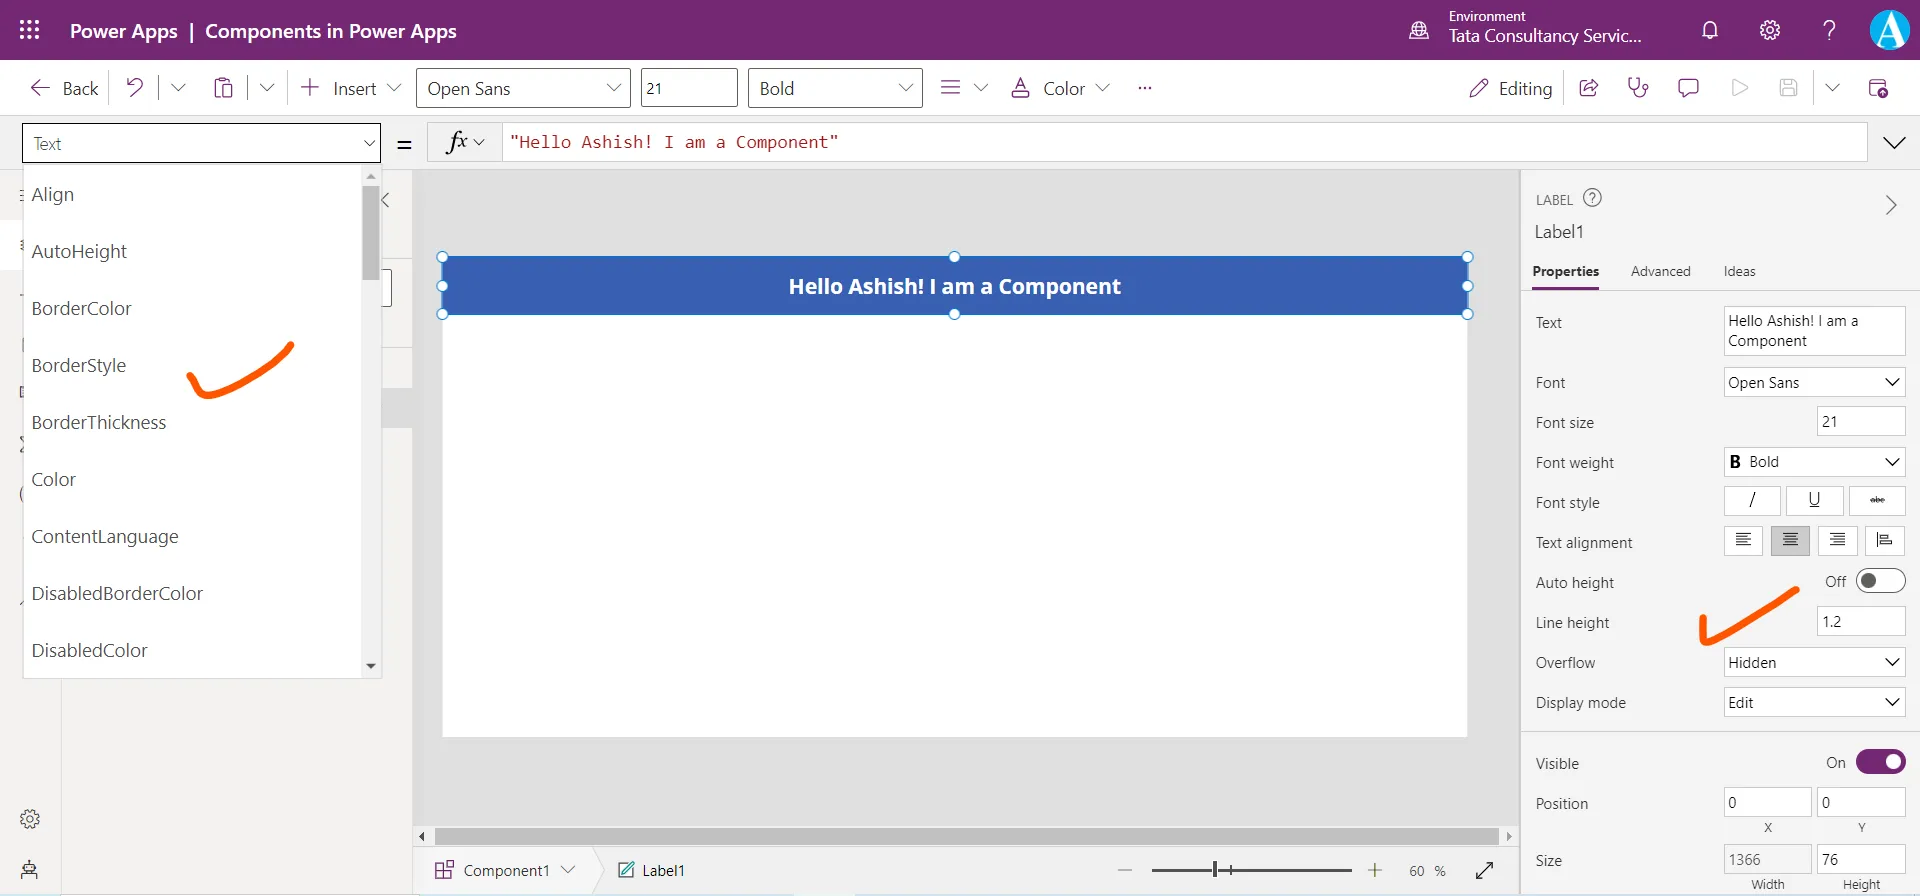
Task: Open the Font dropdown in properties panel
Action: (1814, 382)
